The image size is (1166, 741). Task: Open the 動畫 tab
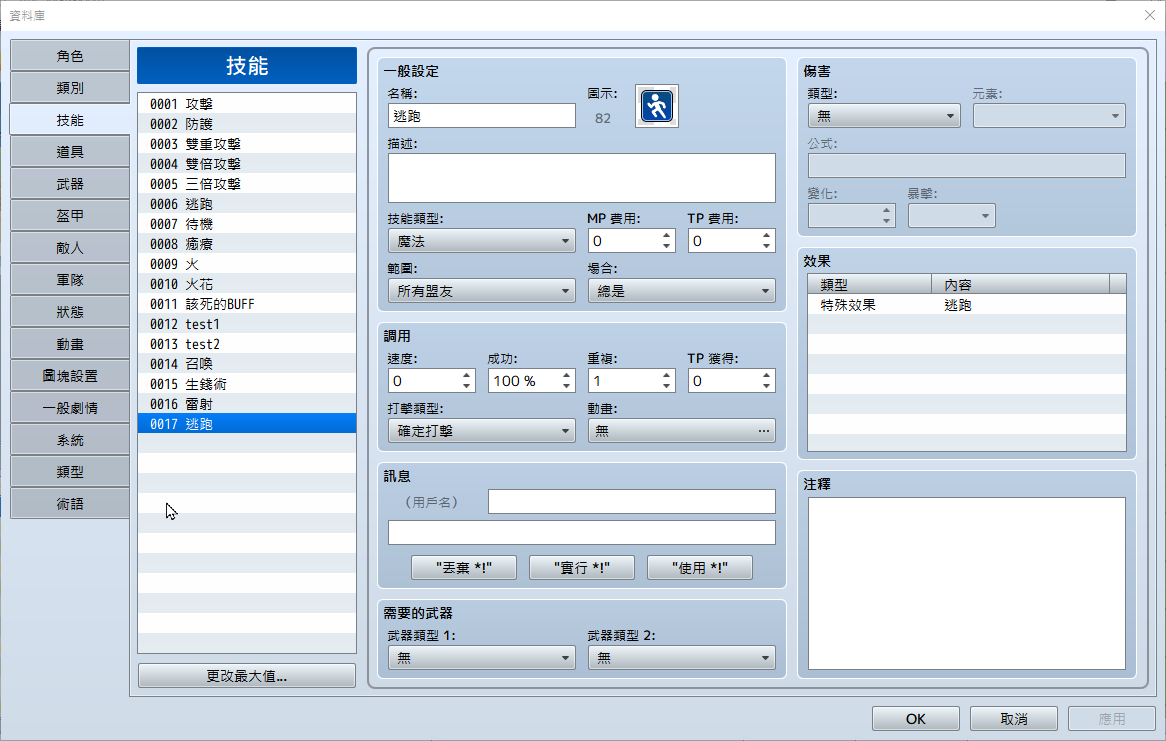point(70,344)
